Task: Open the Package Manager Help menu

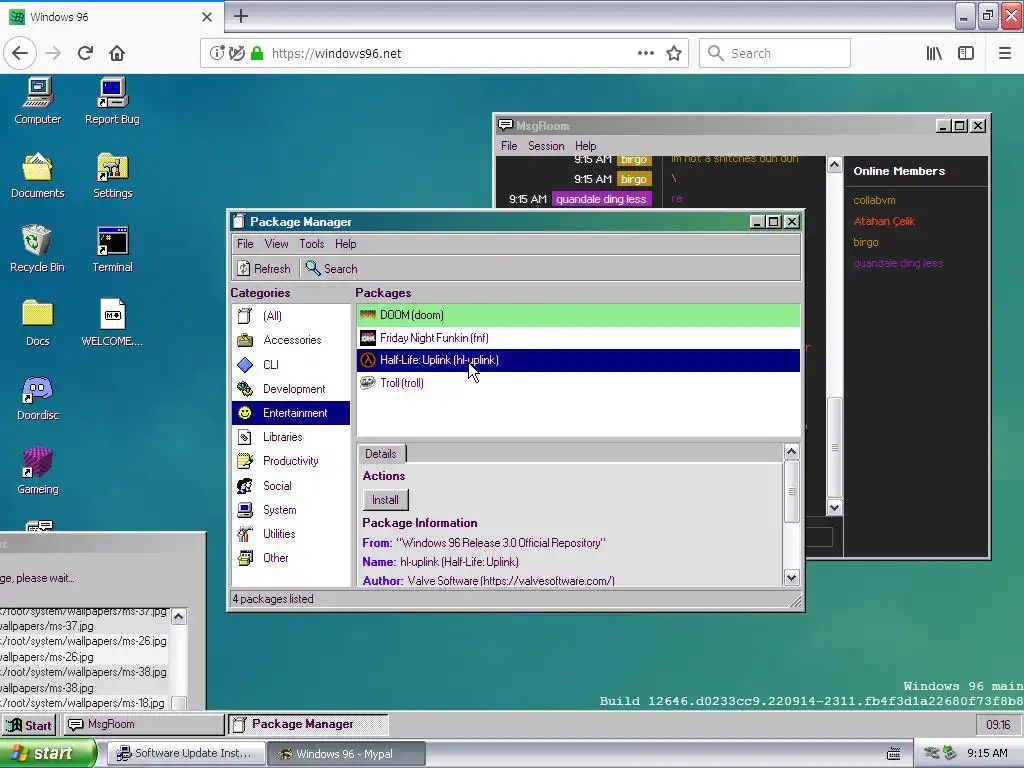Action: [345, 244]
